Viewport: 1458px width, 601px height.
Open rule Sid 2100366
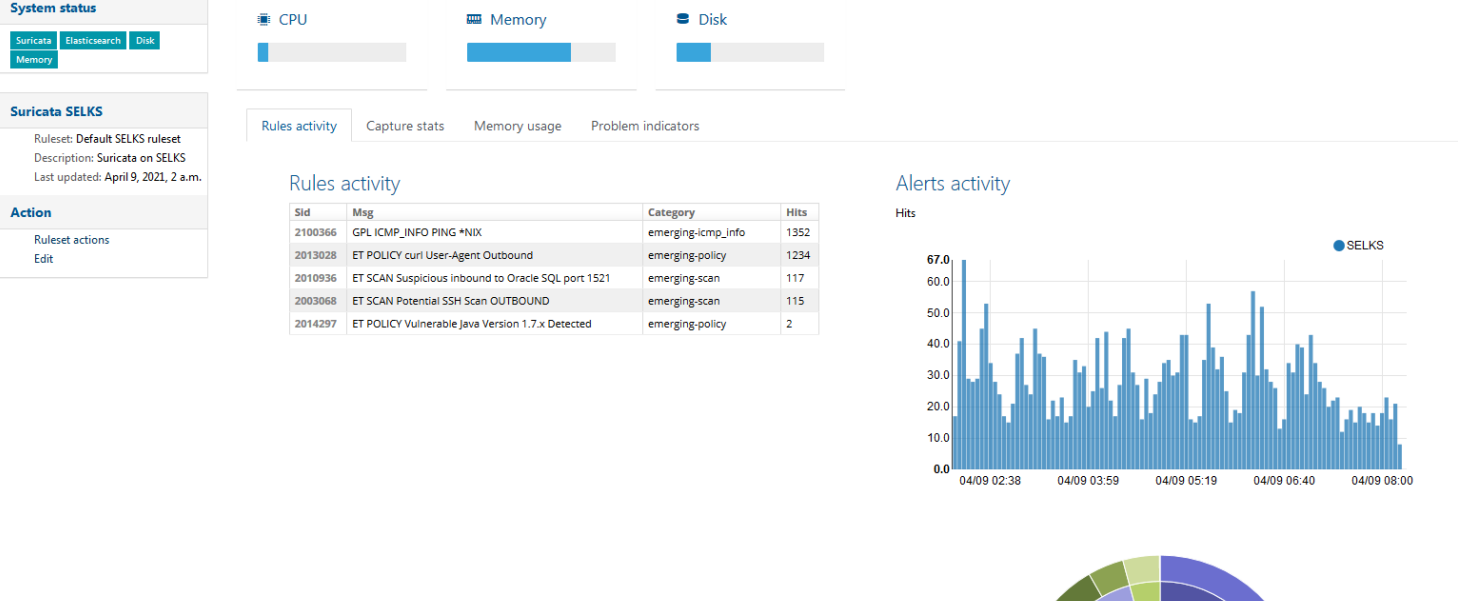point(315,232)
